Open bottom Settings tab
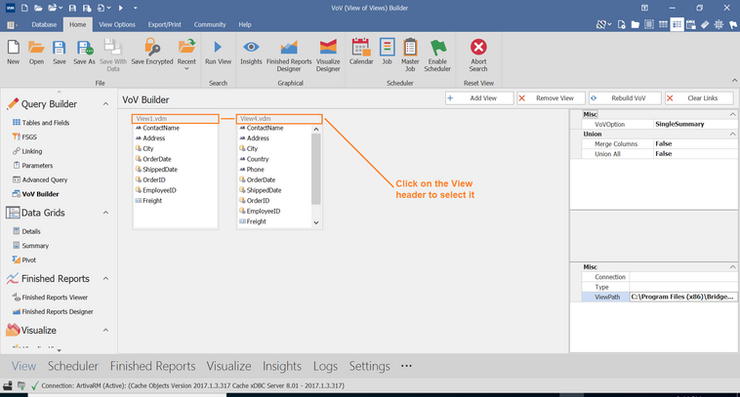 coord(370,366)
